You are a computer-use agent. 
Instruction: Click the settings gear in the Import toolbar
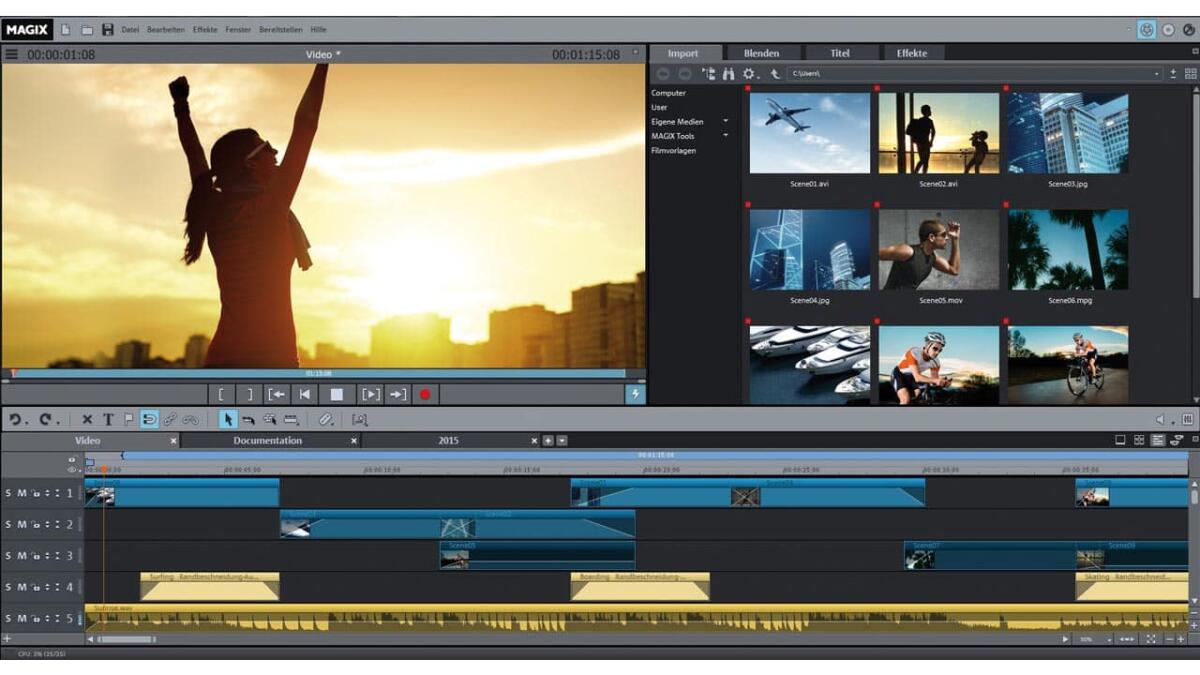point(748,74)
